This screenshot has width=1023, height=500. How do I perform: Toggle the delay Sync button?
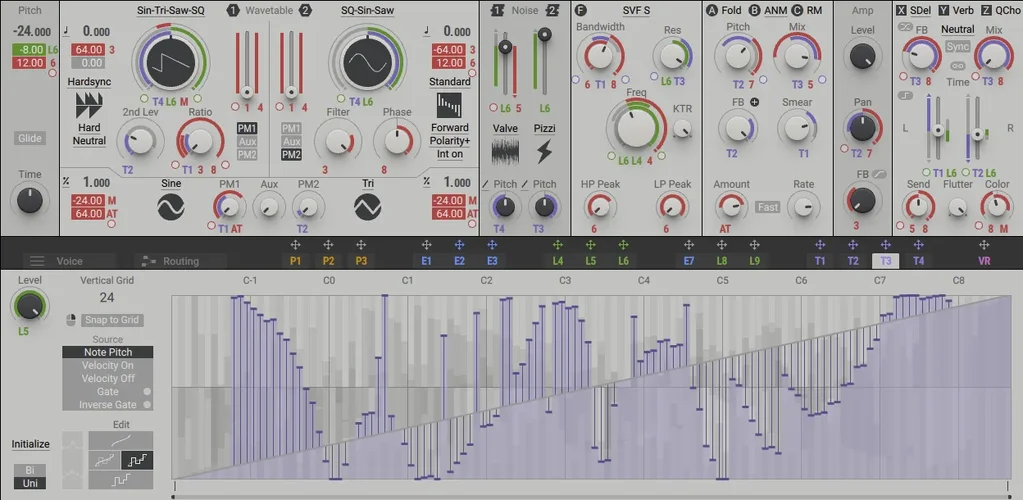[957, 47]
